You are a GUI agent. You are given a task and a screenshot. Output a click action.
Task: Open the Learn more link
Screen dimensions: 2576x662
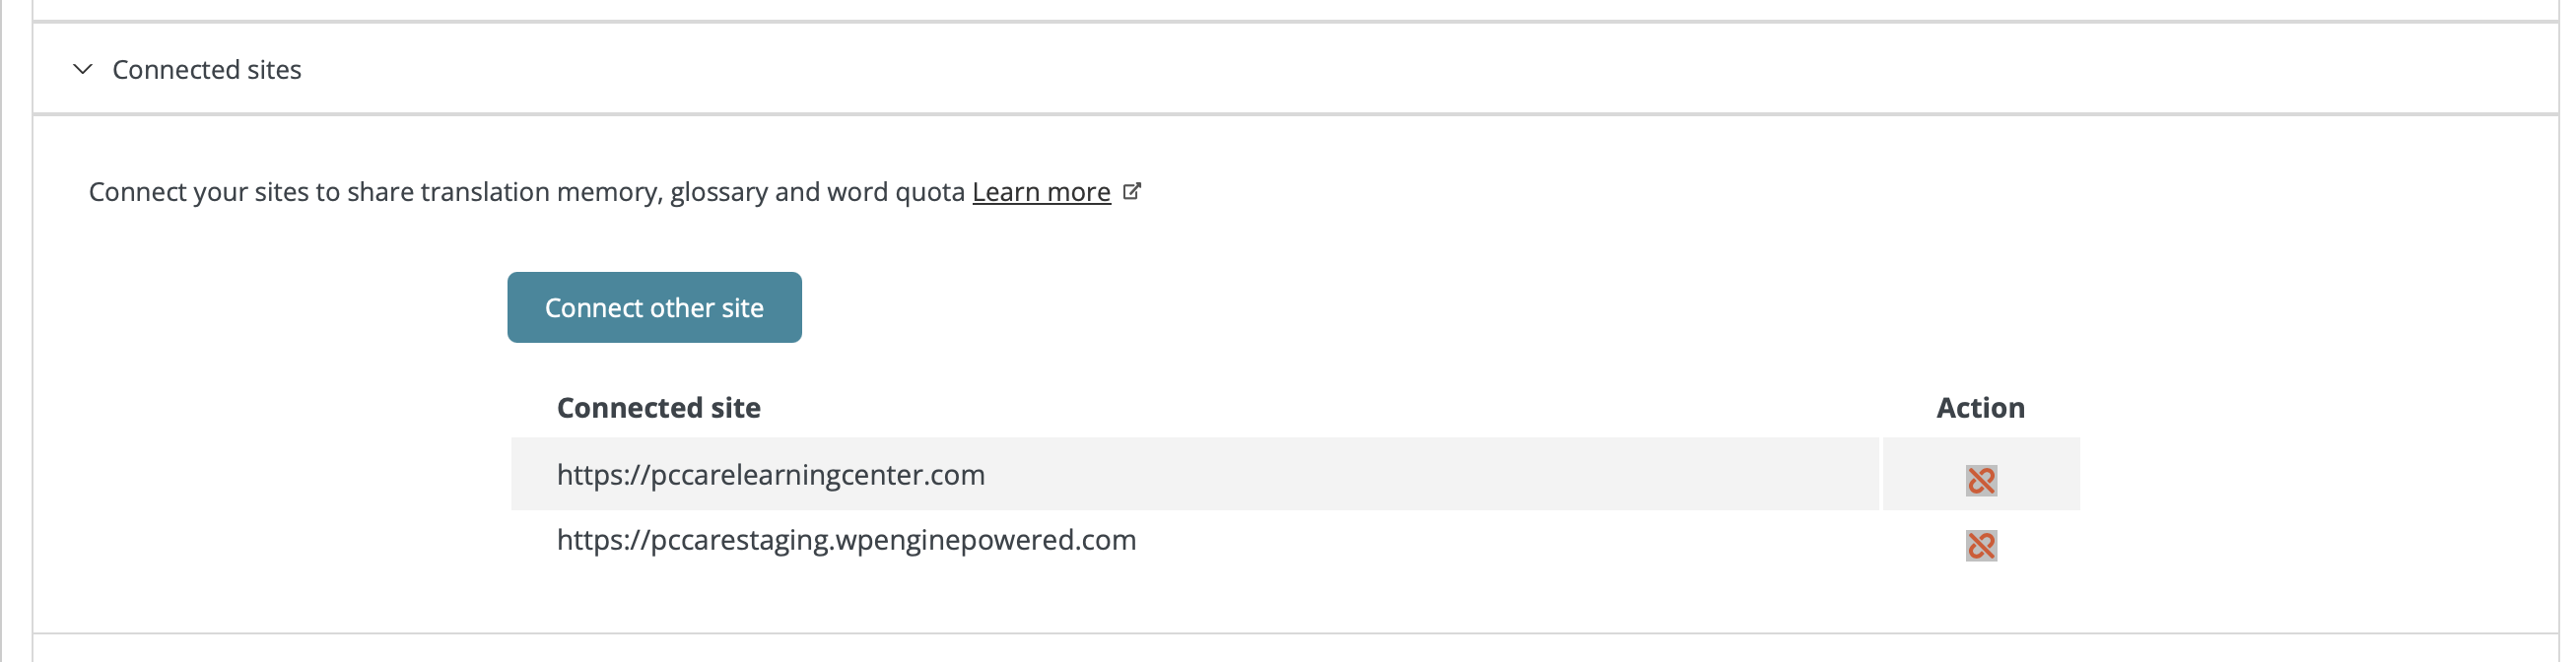(1041, 191)
